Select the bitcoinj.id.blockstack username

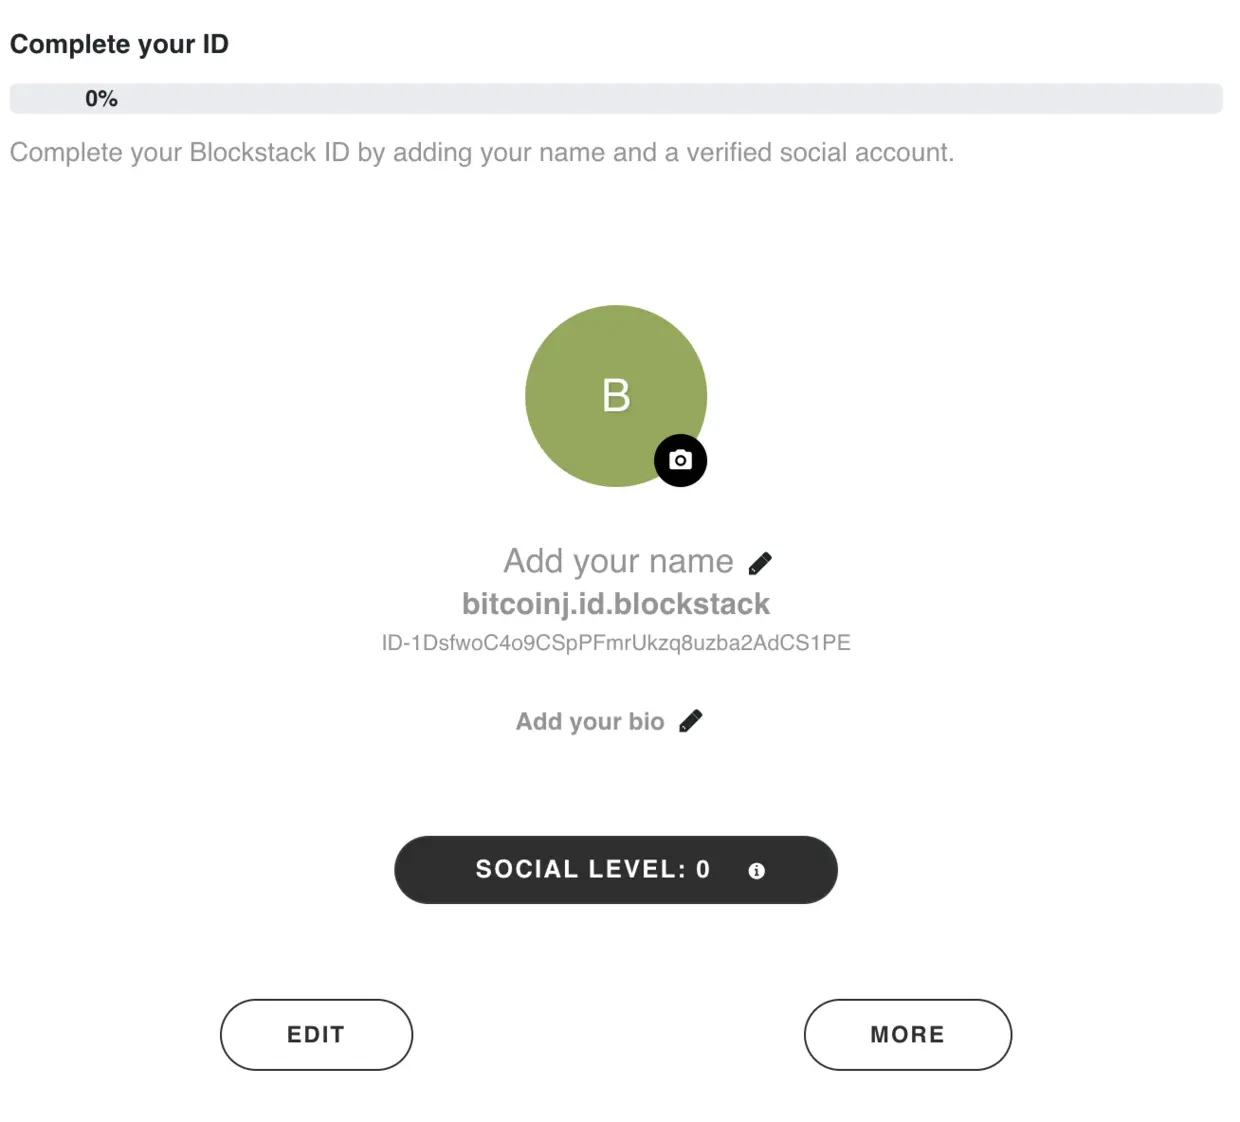tap(616, 603)
